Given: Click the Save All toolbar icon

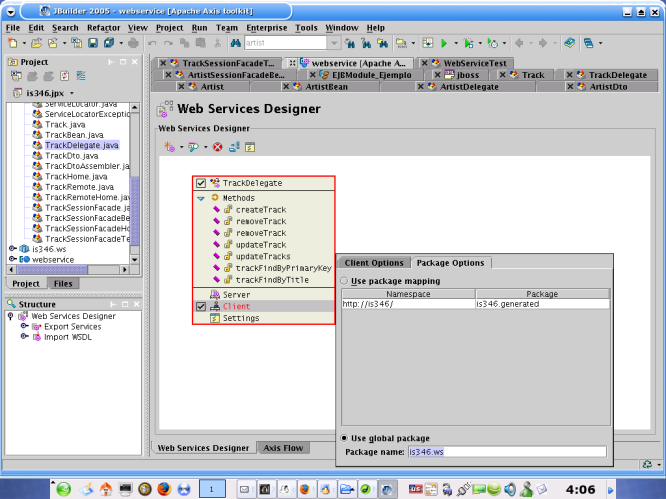Looking at the screenshot, I should 107,44.
